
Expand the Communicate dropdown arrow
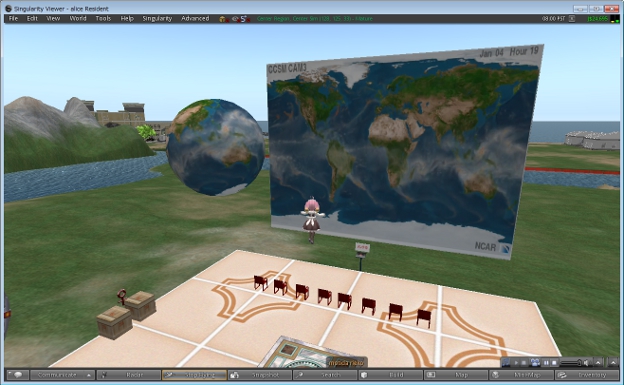click(89, 375)
